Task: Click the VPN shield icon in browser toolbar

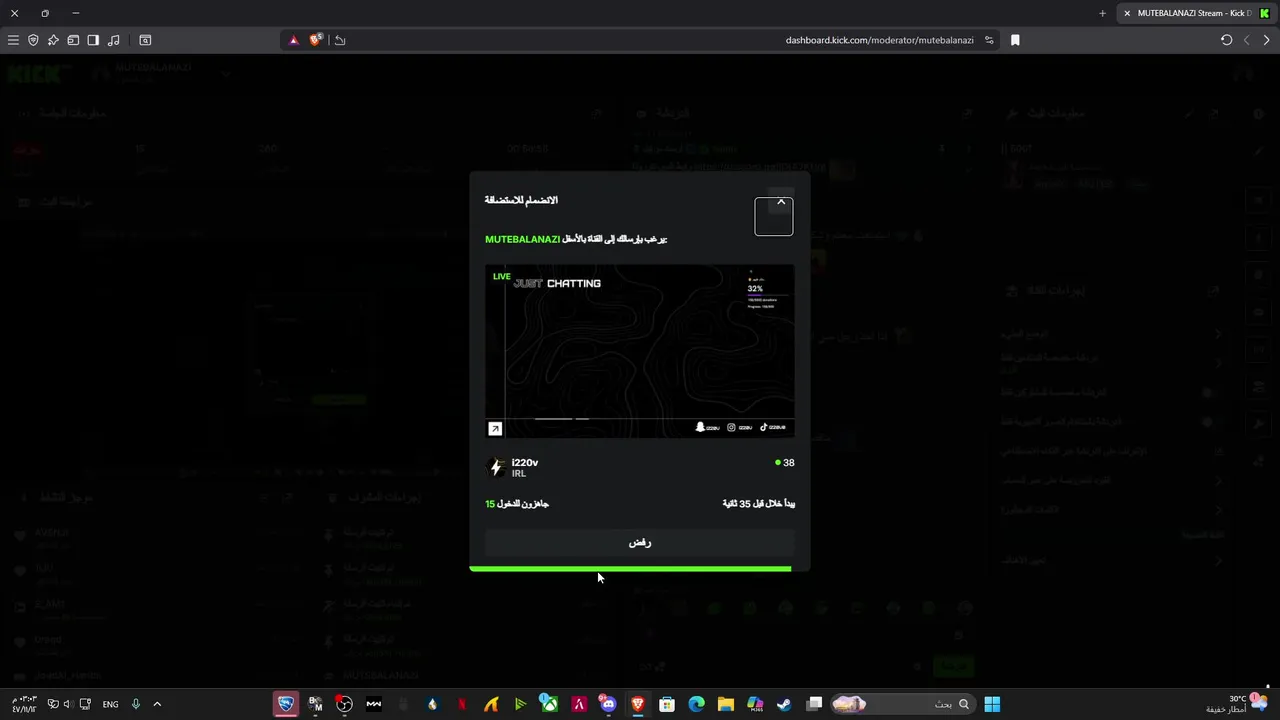Action: pyautogui.click(x=33, y=40)
